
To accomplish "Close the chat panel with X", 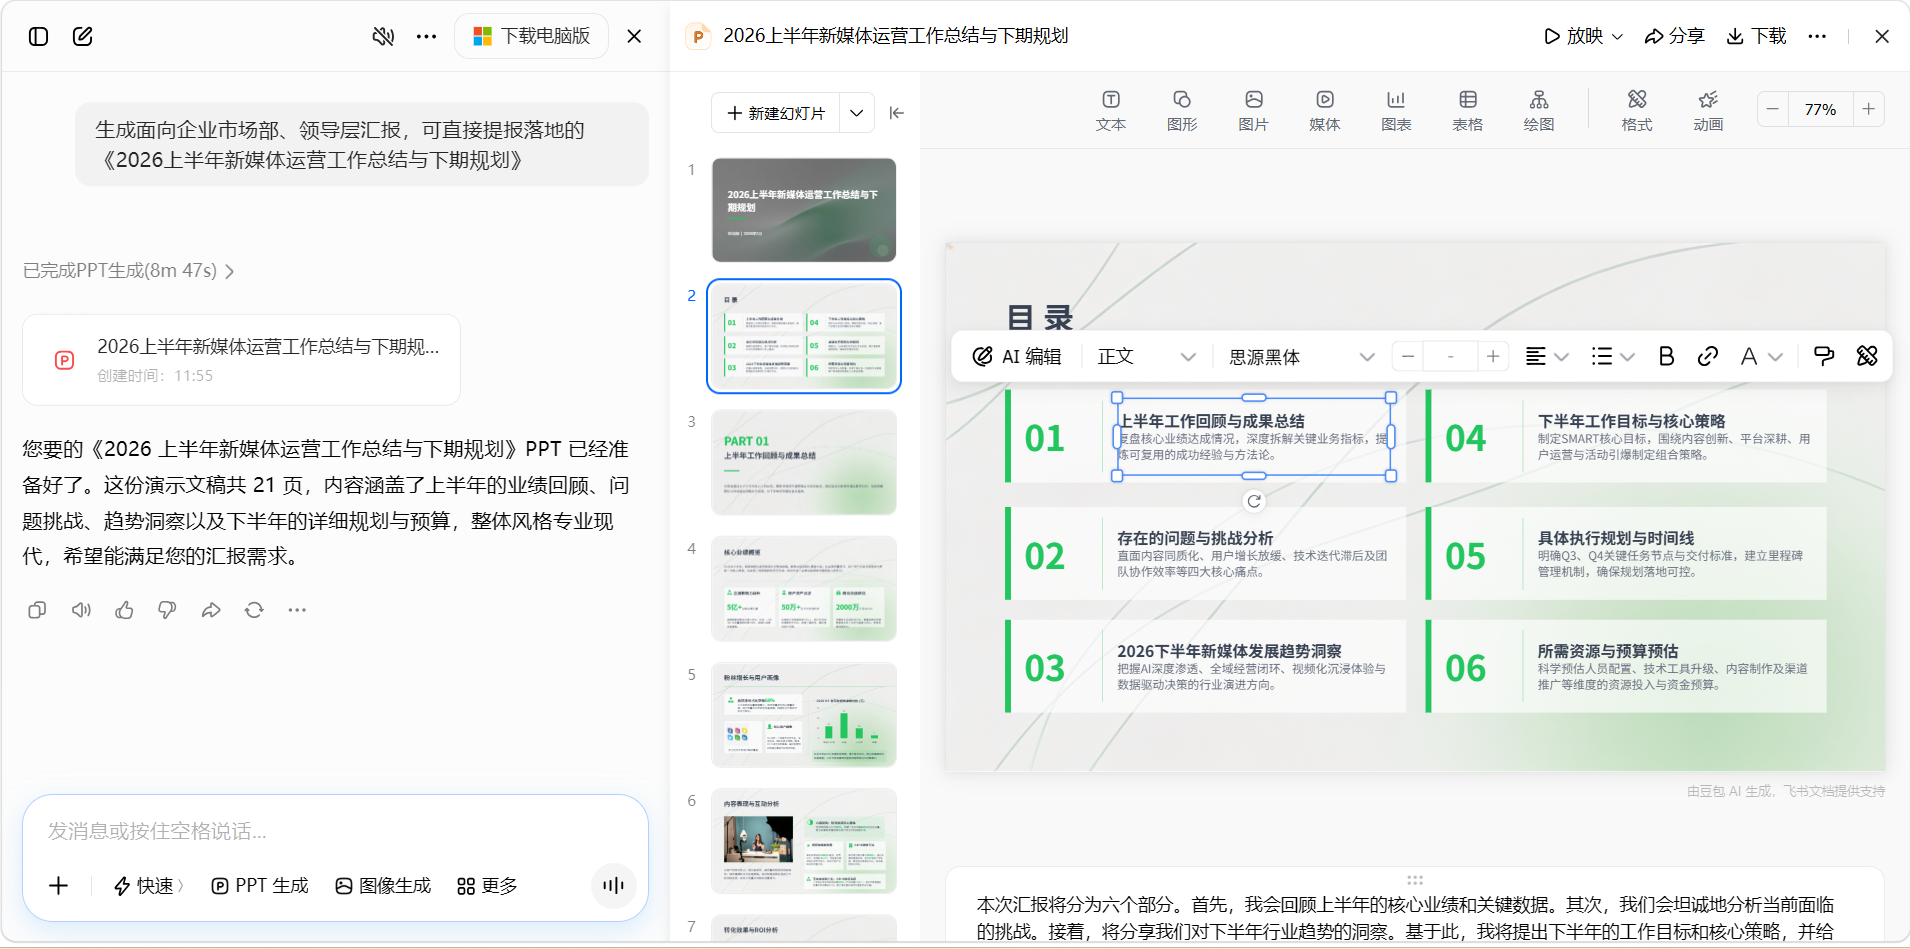I will point(634,36).
